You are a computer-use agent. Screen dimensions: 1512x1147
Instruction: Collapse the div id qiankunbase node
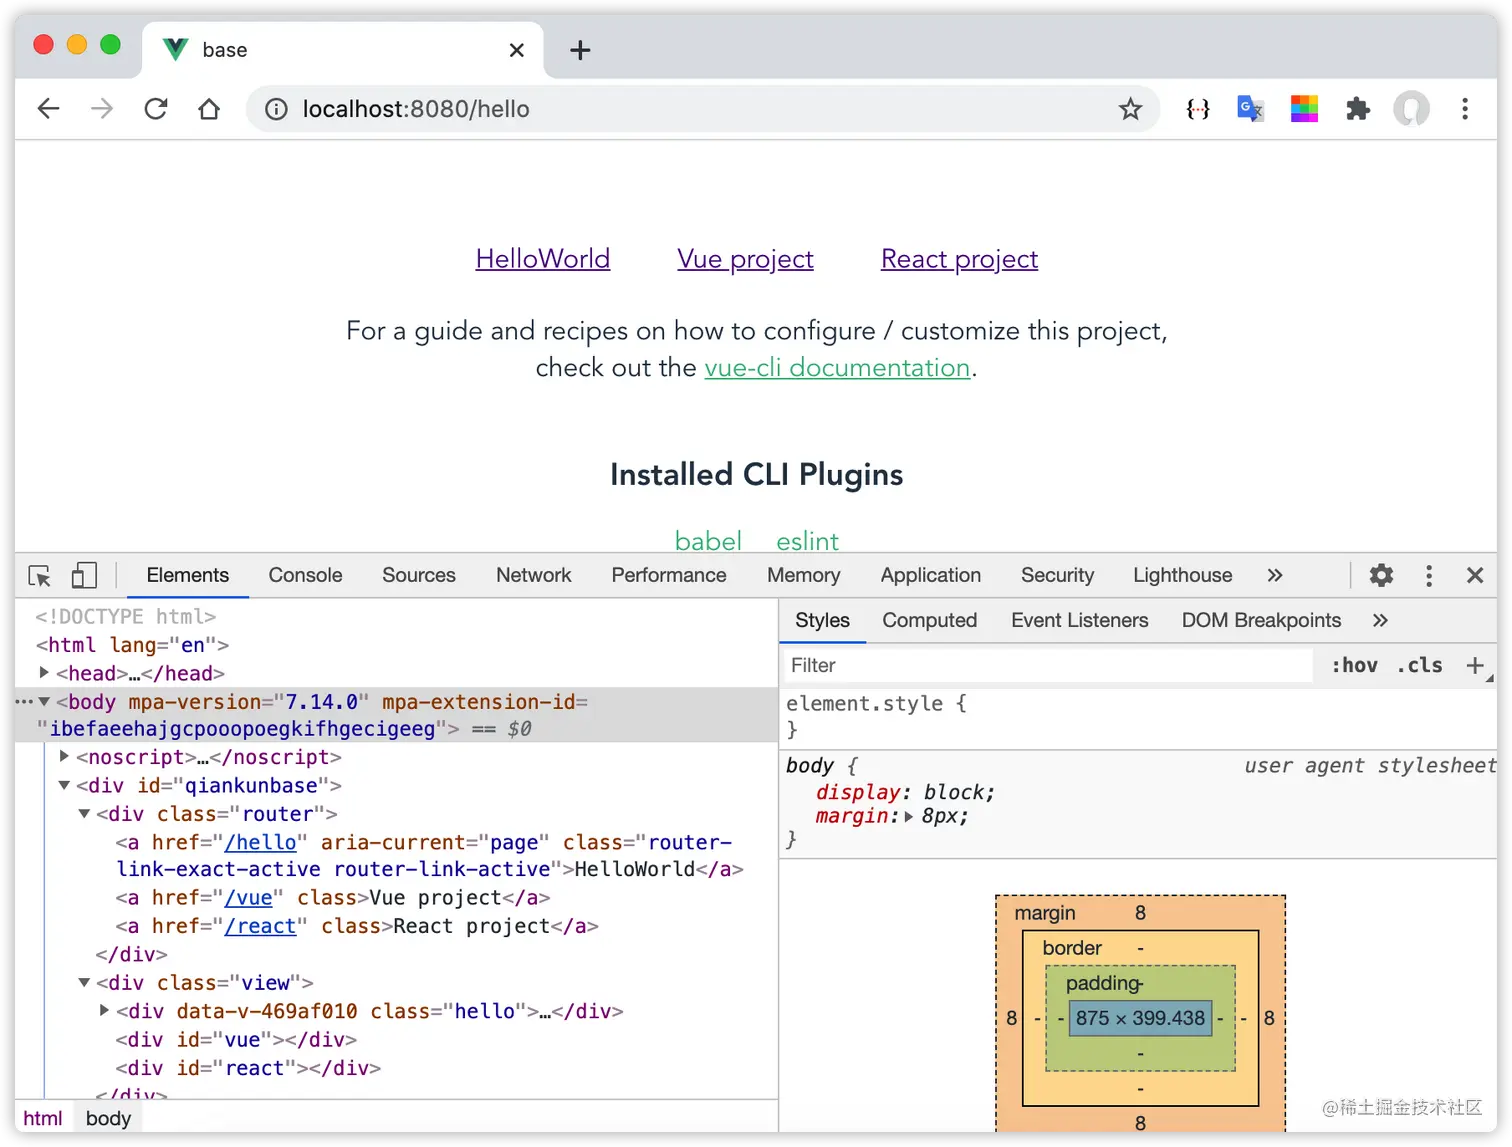click(x=64, y=786)
